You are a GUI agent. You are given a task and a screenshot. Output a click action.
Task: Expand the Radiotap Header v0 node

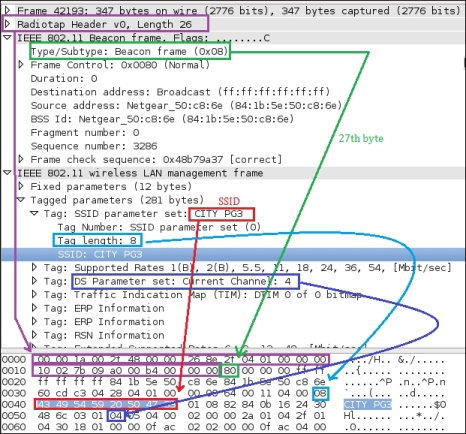pos(7,24)
